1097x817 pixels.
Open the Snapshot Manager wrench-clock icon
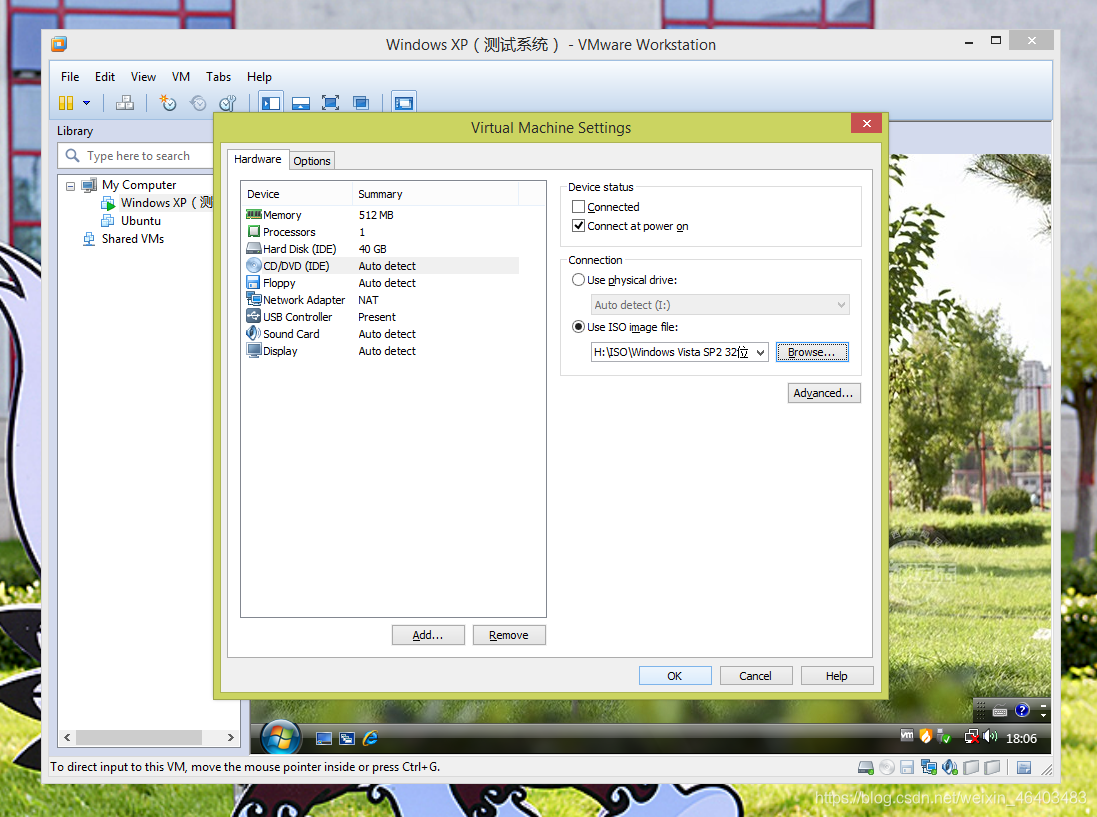pyautogui.click(x=228, y=103)
